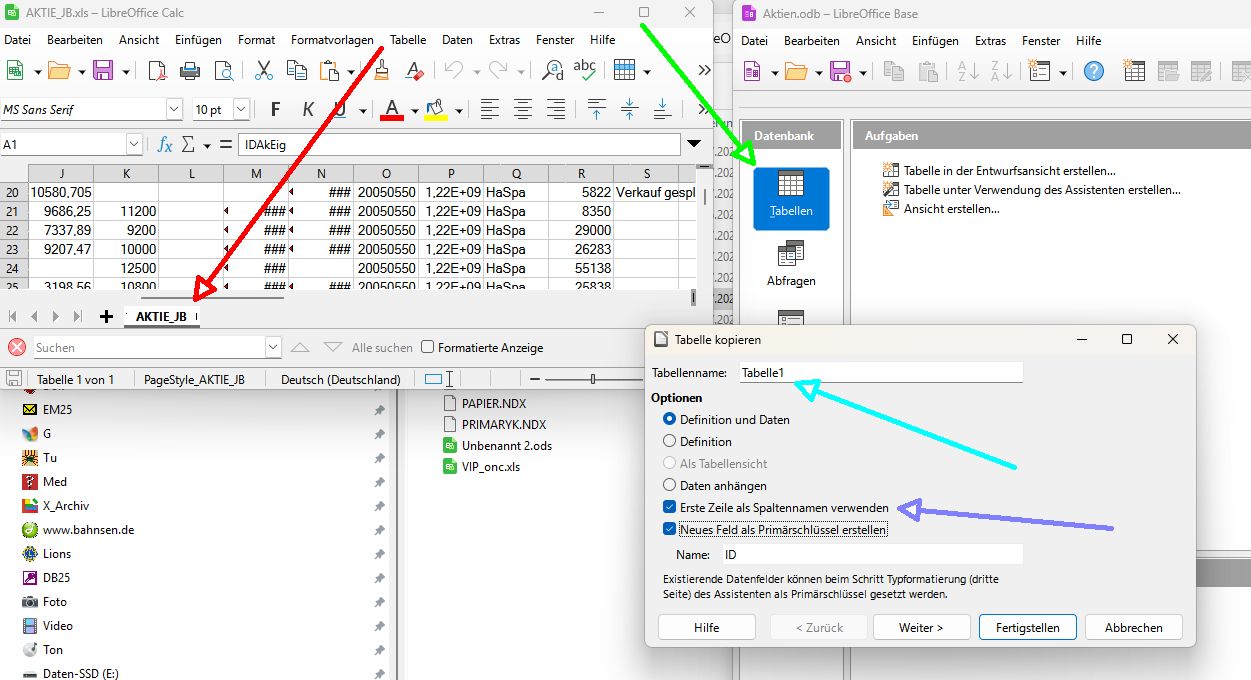
Task: Click the red font color swatch
Action: point(391,110)
